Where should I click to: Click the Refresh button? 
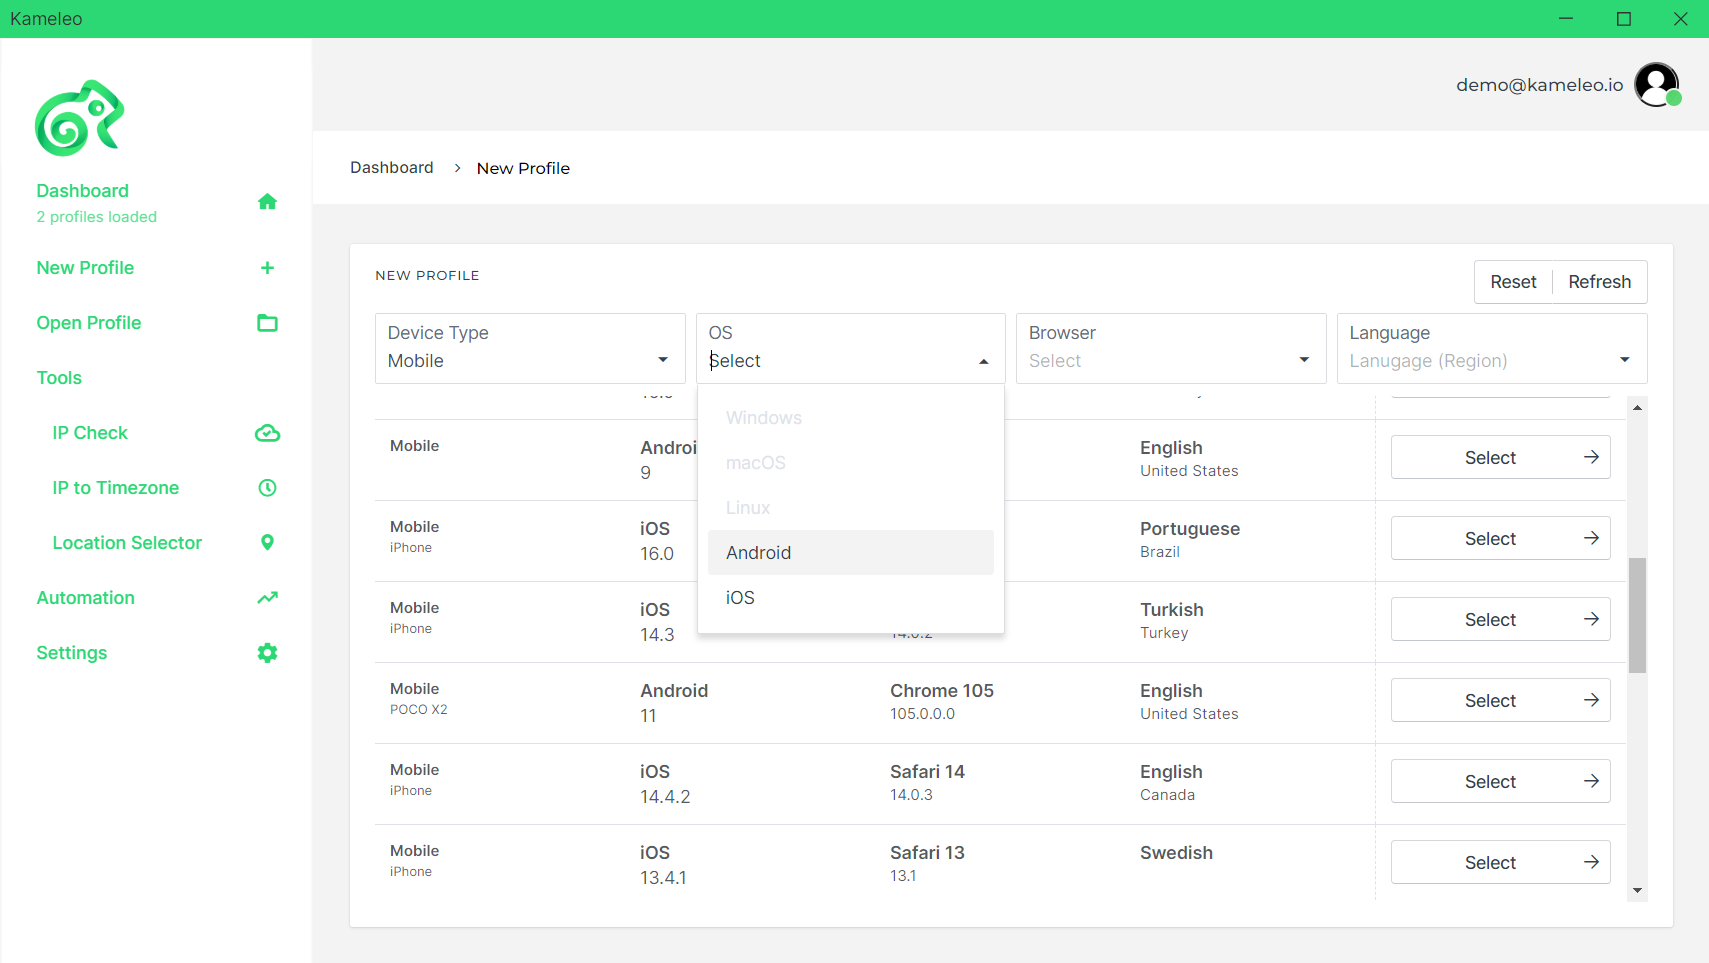coord(1598,281)
